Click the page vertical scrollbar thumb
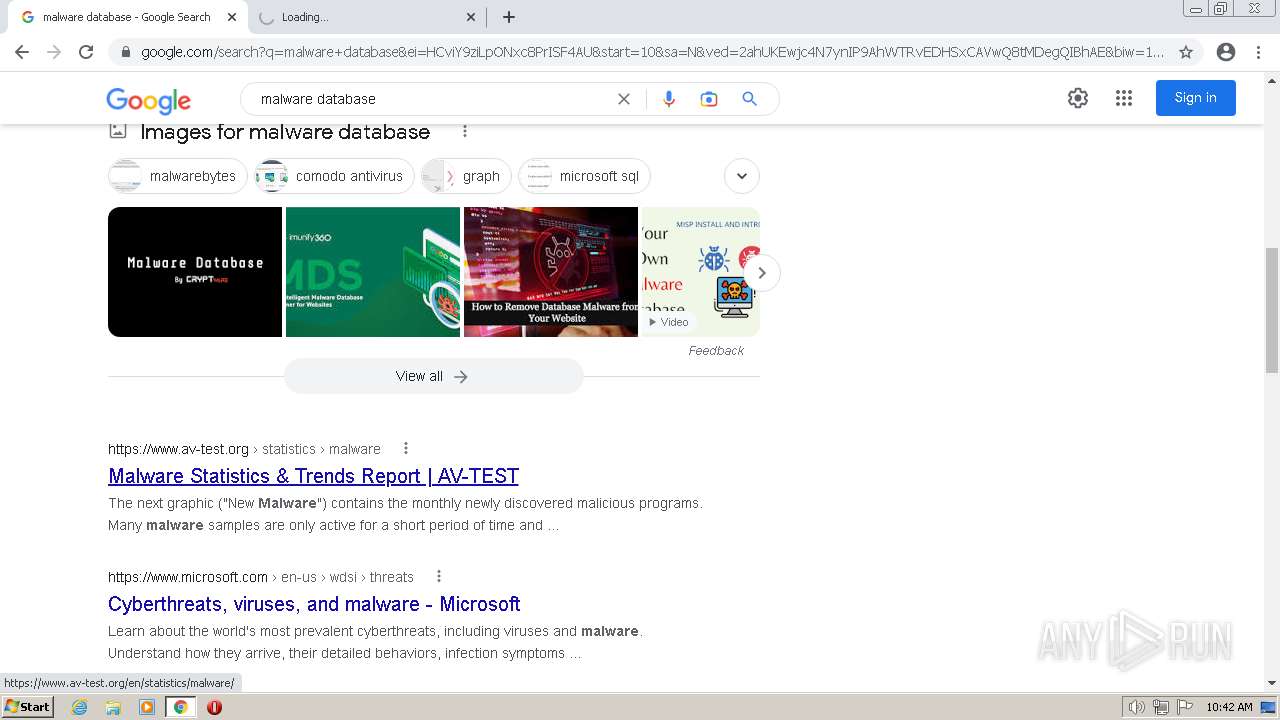This screenshot has width=1280, height=720. coord(1272,310)
